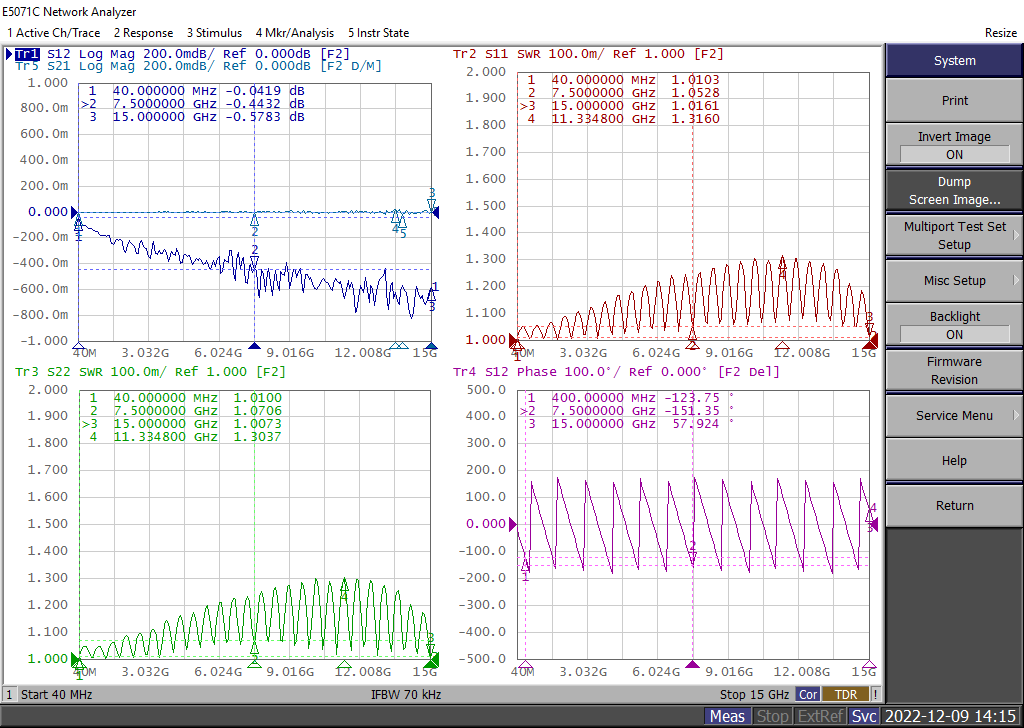Click Tr1 filled marker 2 triangle on stimulus axis
The width and height of the screenshot is (1024, 728).
[x=255, y=346]
